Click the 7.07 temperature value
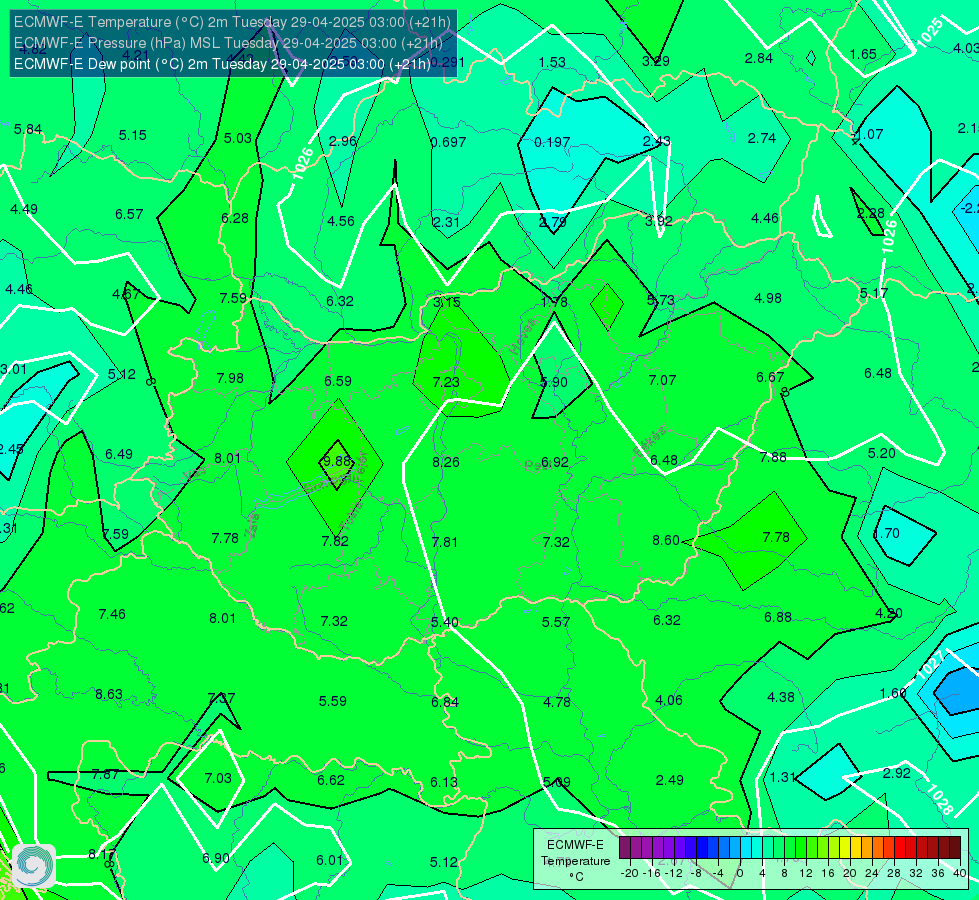Image resolution: width=979 pixels, height=900 pixels. pos(662,380)
